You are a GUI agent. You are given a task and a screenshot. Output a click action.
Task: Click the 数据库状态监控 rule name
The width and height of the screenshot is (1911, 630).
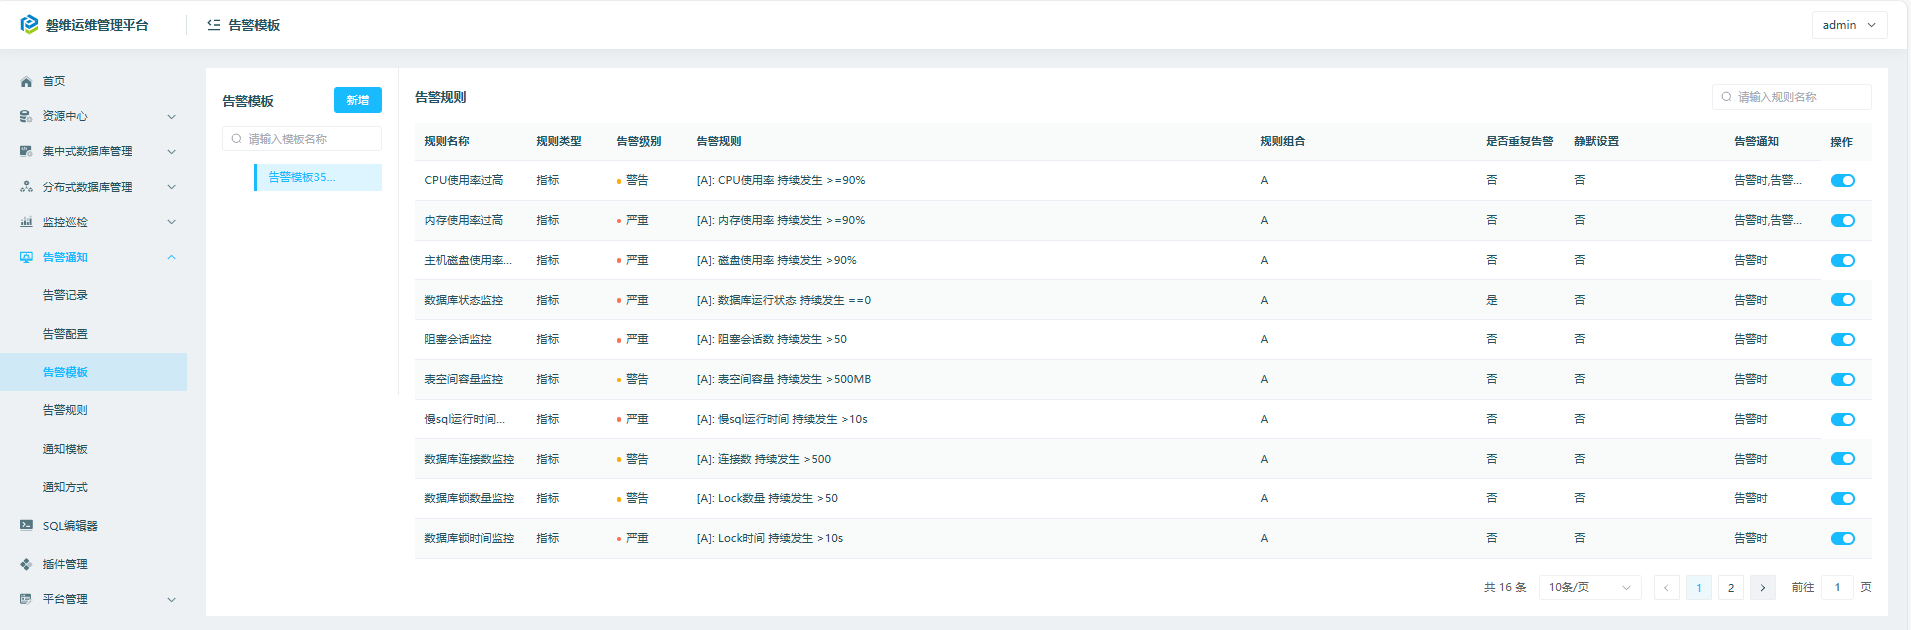[464, 300]
